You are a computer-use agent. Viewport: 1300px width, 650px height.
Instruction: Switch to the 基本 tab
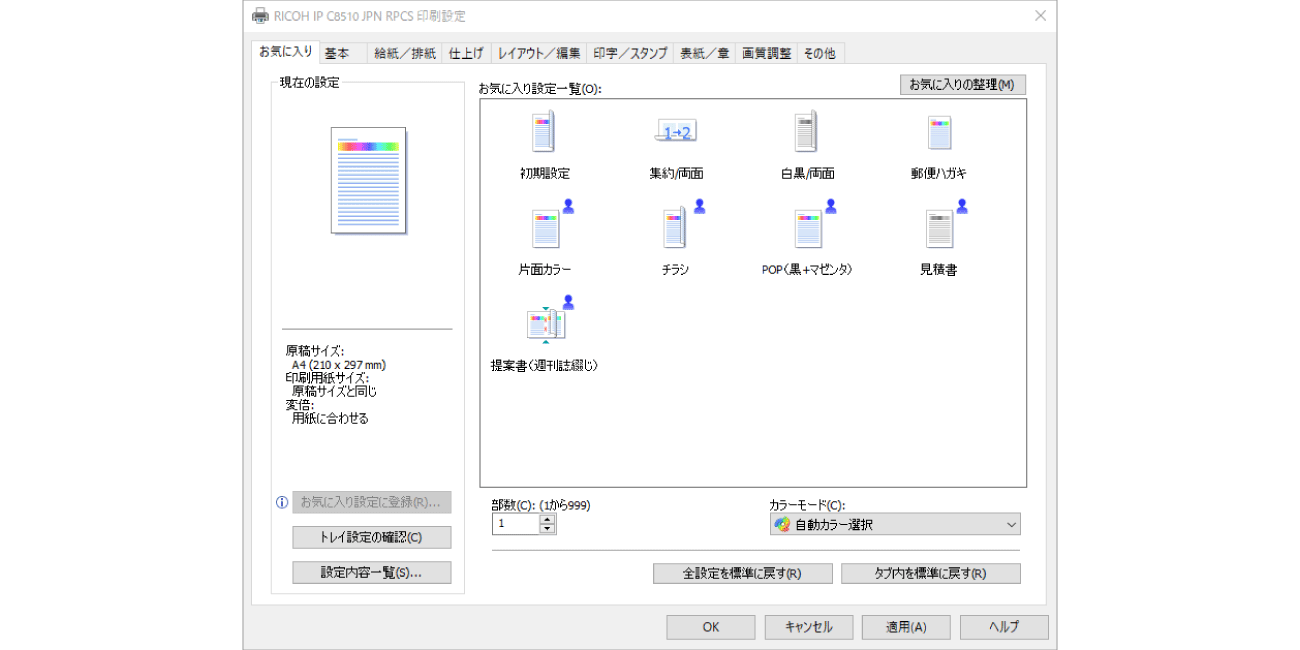(x=337, y=54)
